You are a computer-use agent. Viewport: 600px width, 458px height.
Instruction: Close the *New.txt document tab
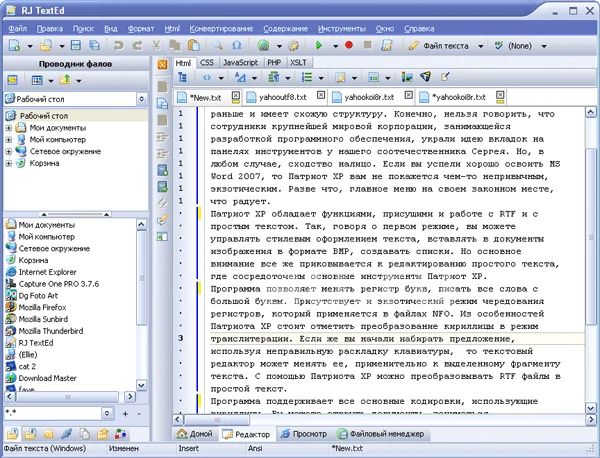236,95
